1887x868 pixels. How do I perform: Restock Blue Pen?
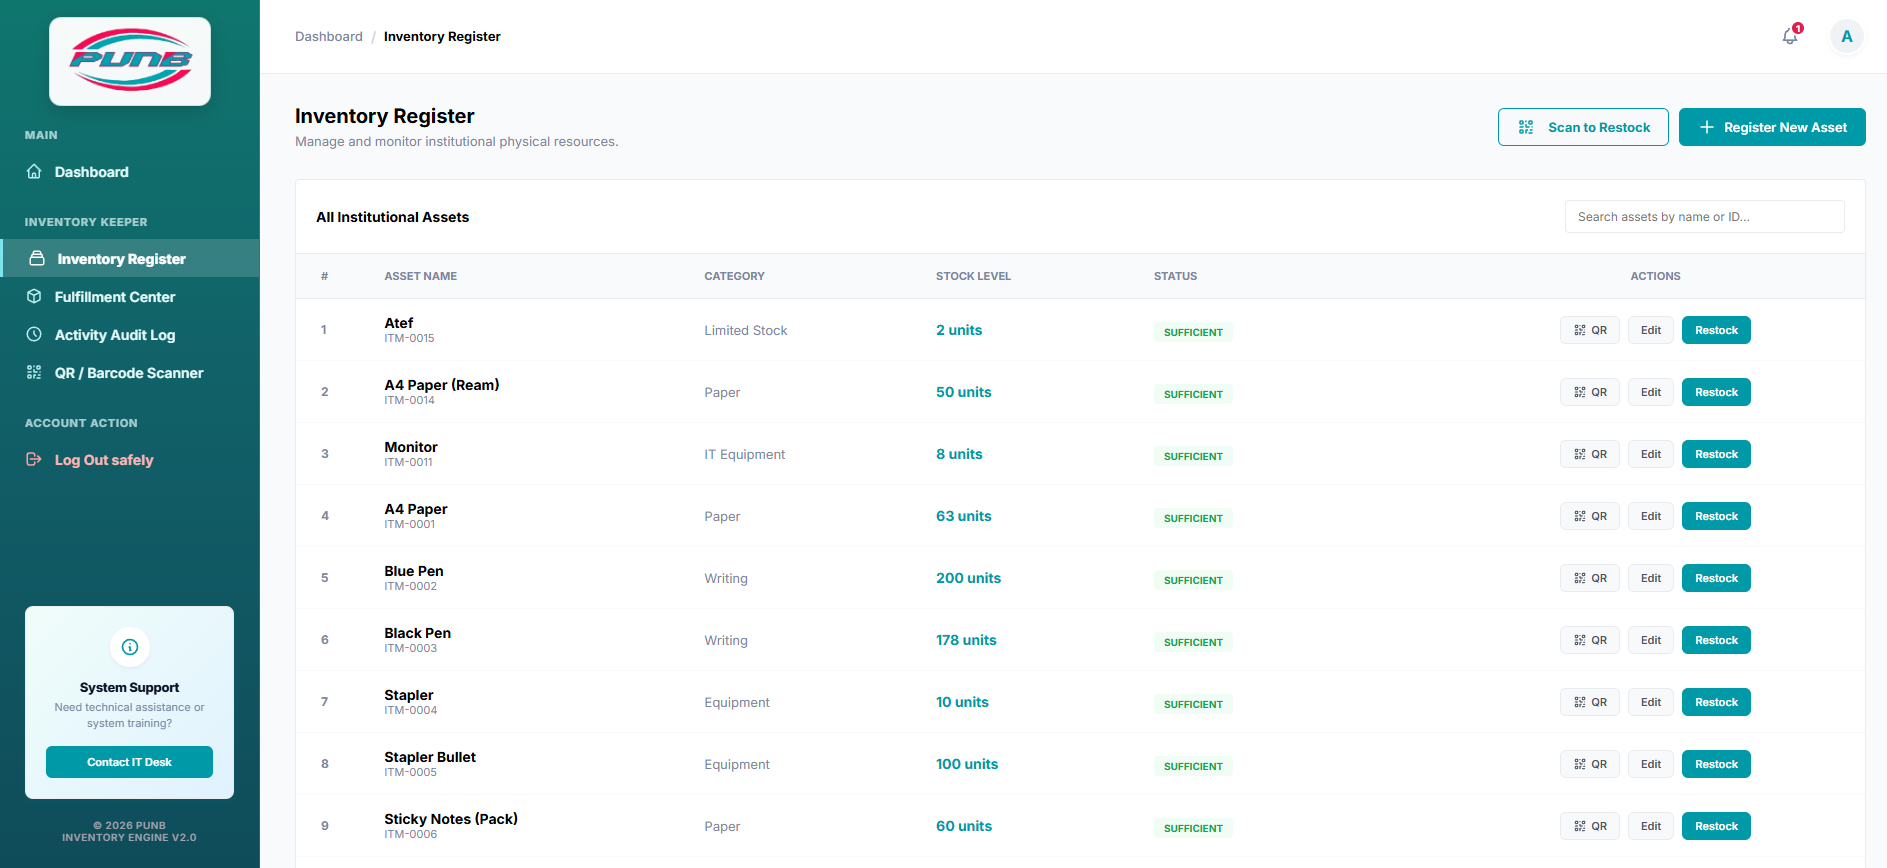(1716, 578)
